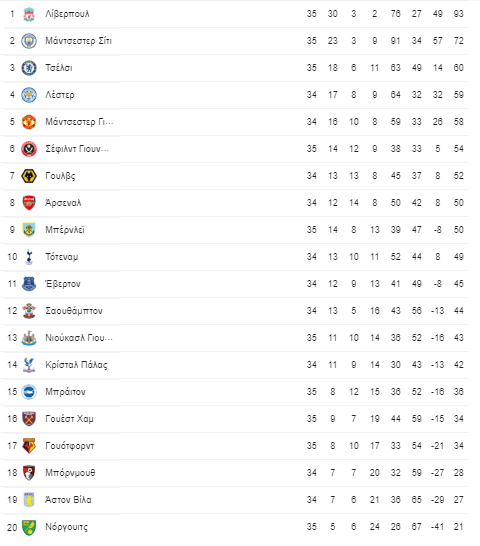
Task: Select the Chelsea club badge
Action: (29, 68)
